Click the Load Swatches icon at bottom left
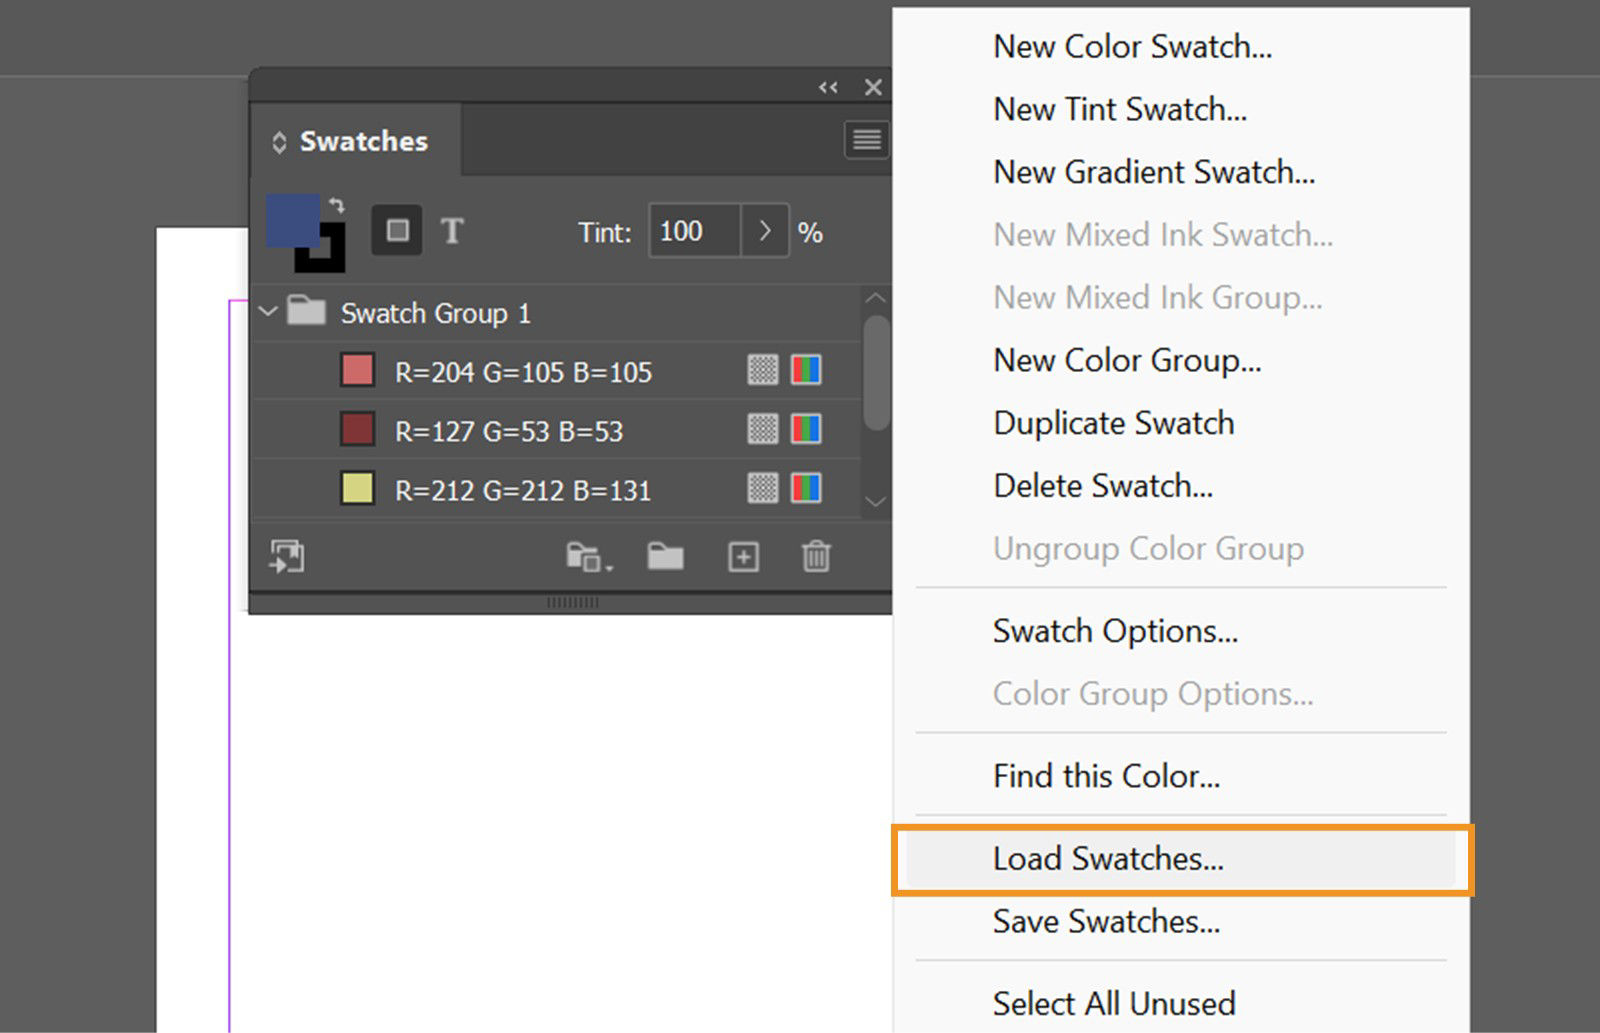This screenshot has width=1600, height=1033. pyautogui.click(x=286, y=557)
